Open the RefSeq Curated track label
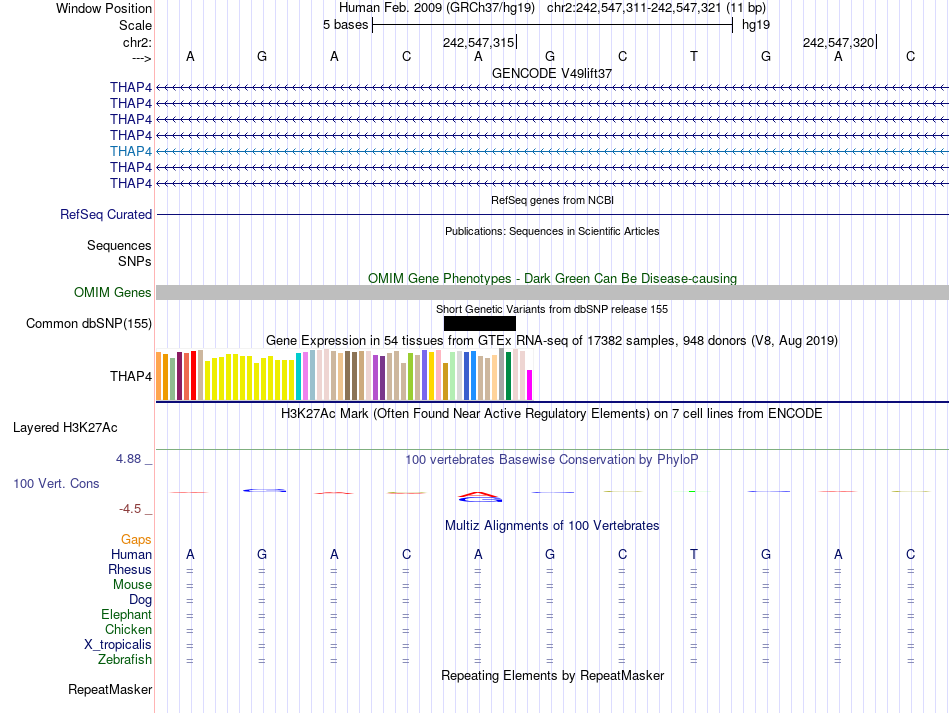 click(106, 214)
